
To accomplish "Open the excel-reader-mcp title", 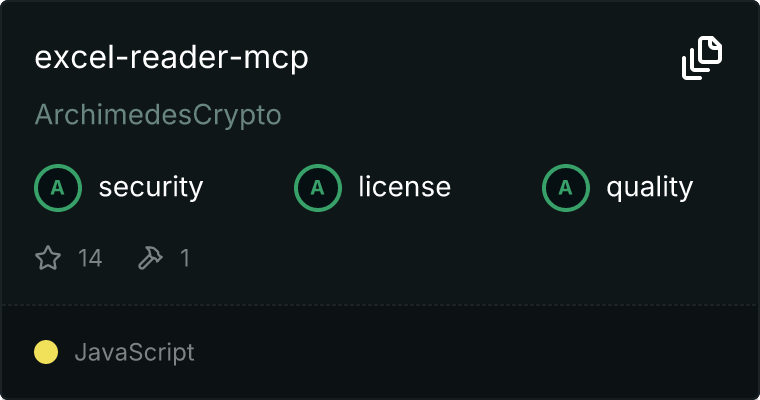I will pyautogui.click(x=172, y=58).
